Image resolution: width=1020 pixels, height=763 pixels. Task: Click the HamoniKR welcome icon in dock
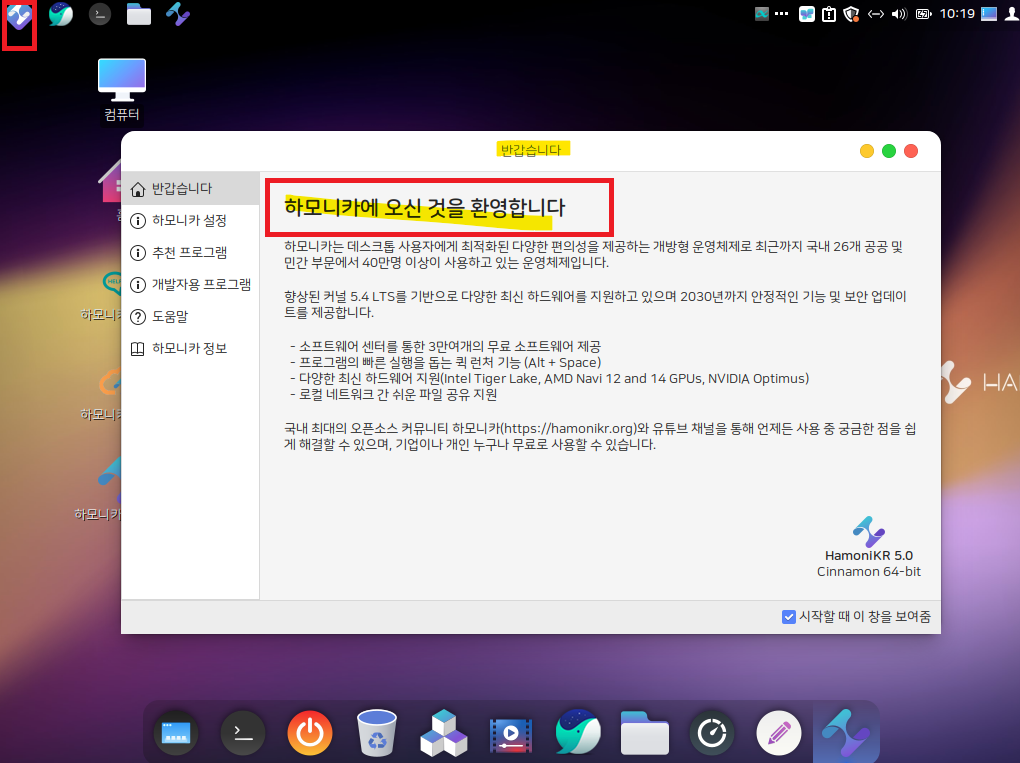click(x=846, y=733)
